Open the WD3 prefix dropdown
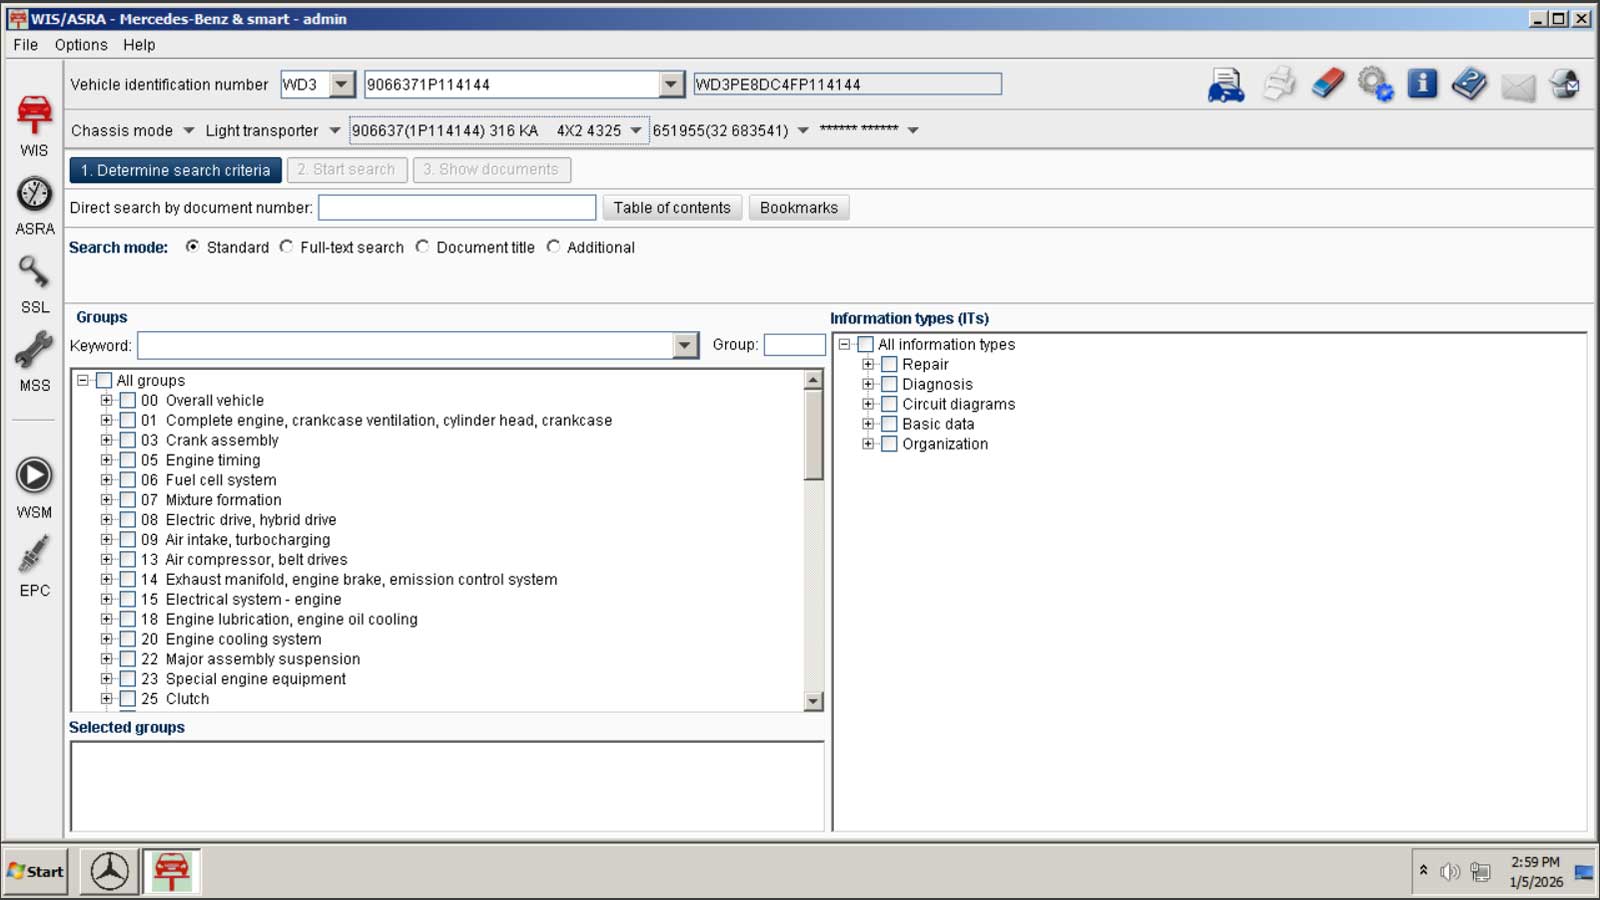1600x900 pixels. [x=342, y=85]
